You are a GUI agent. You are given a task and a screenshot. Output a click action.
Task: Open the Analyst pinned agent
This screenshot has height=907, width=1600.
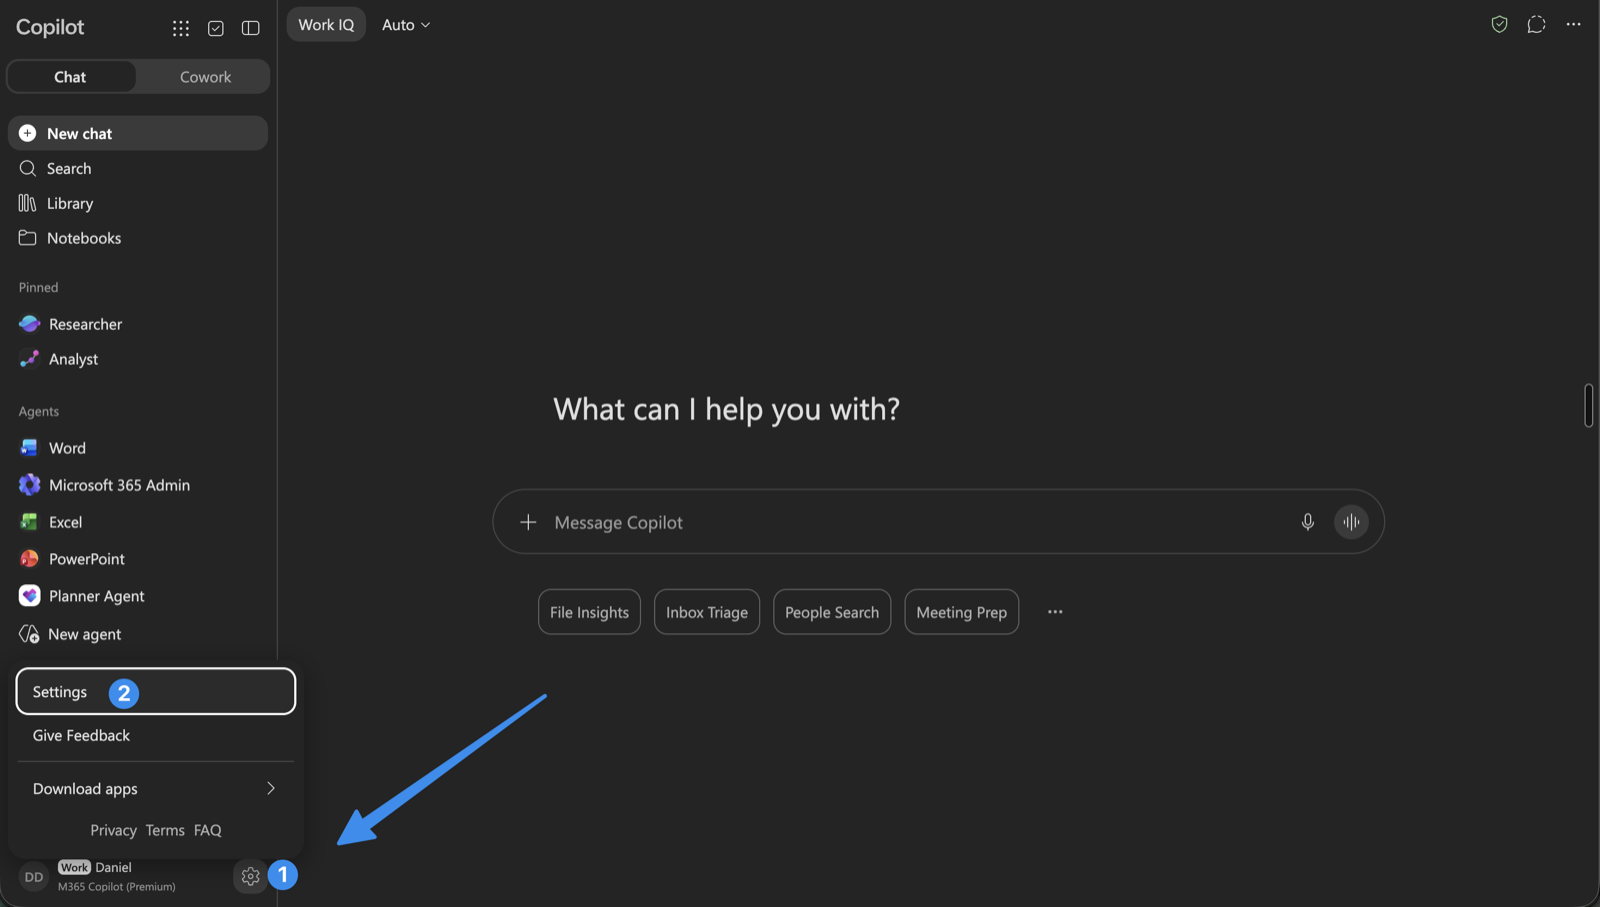click(x=138, y=359)
